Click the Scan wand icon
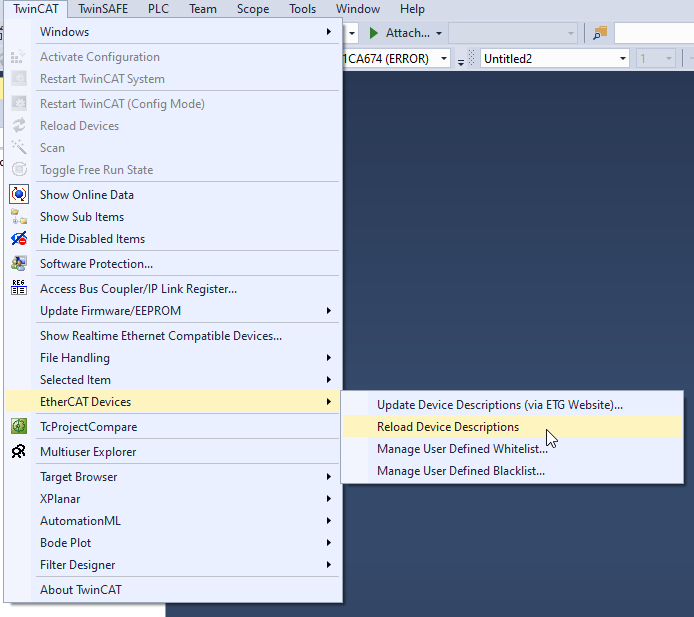Screen dimensions: 694x617 coord(19,147)
